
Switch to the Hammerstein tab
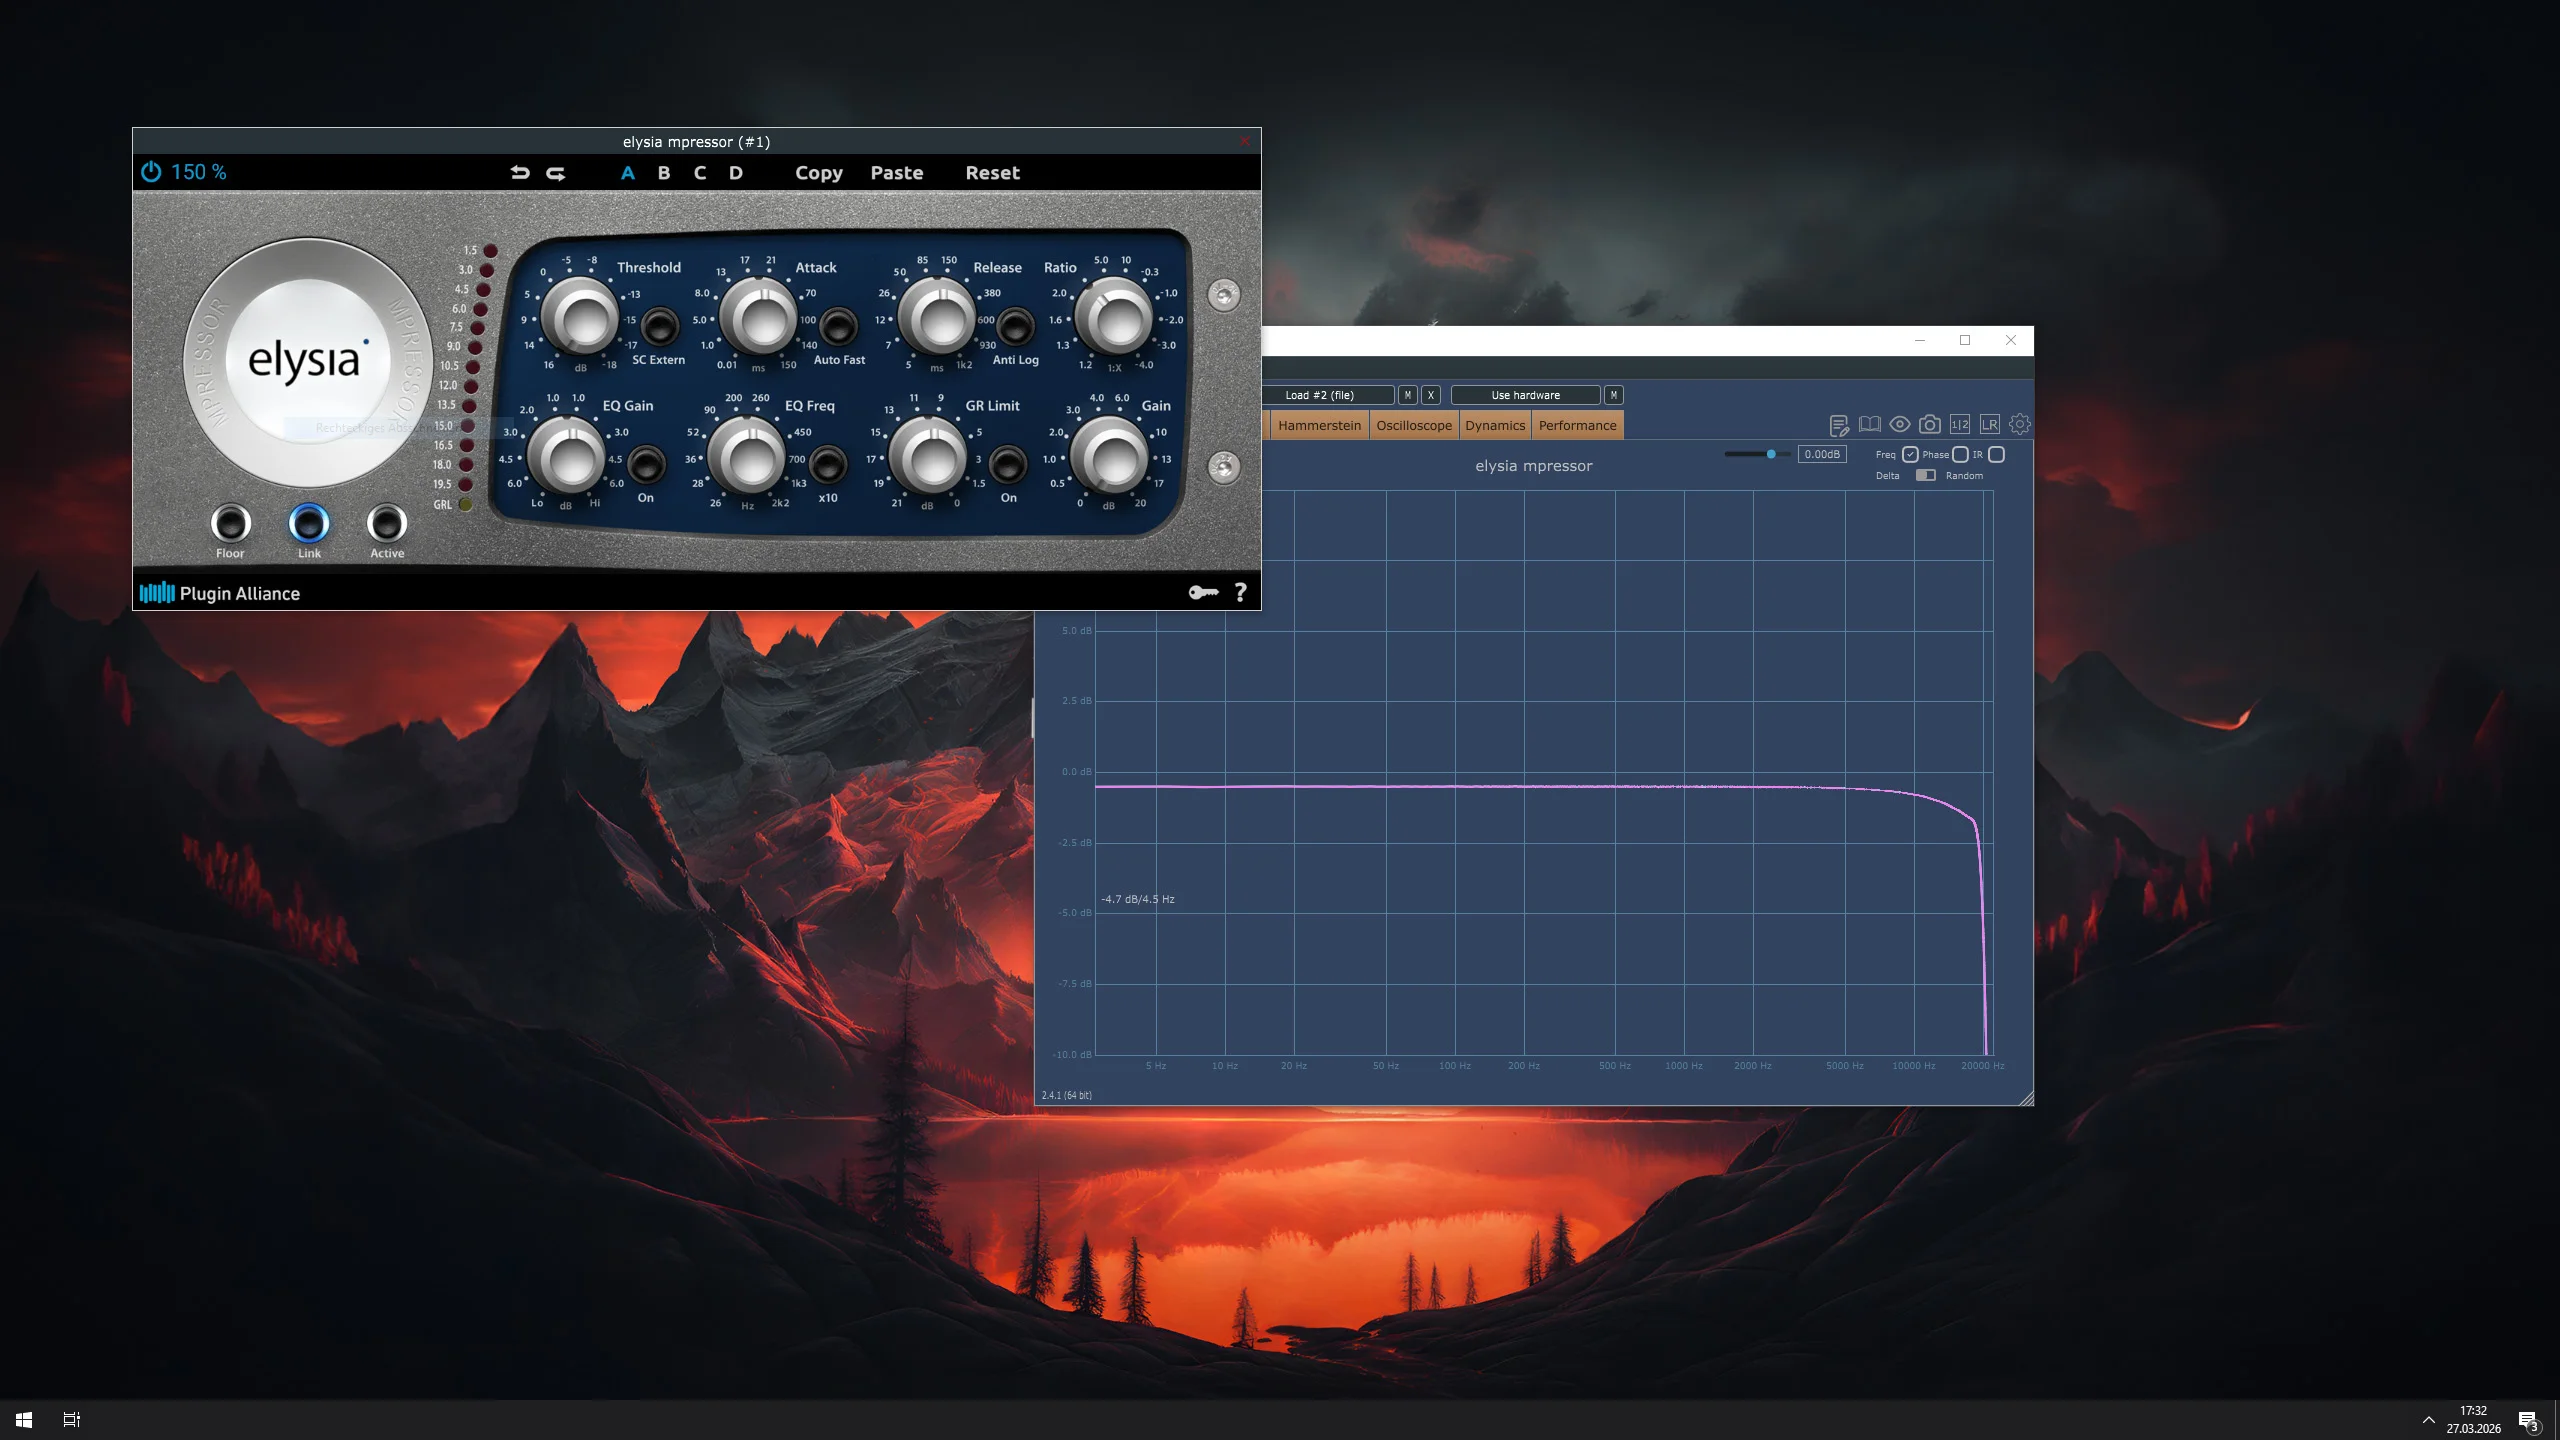coord(1319,426)
